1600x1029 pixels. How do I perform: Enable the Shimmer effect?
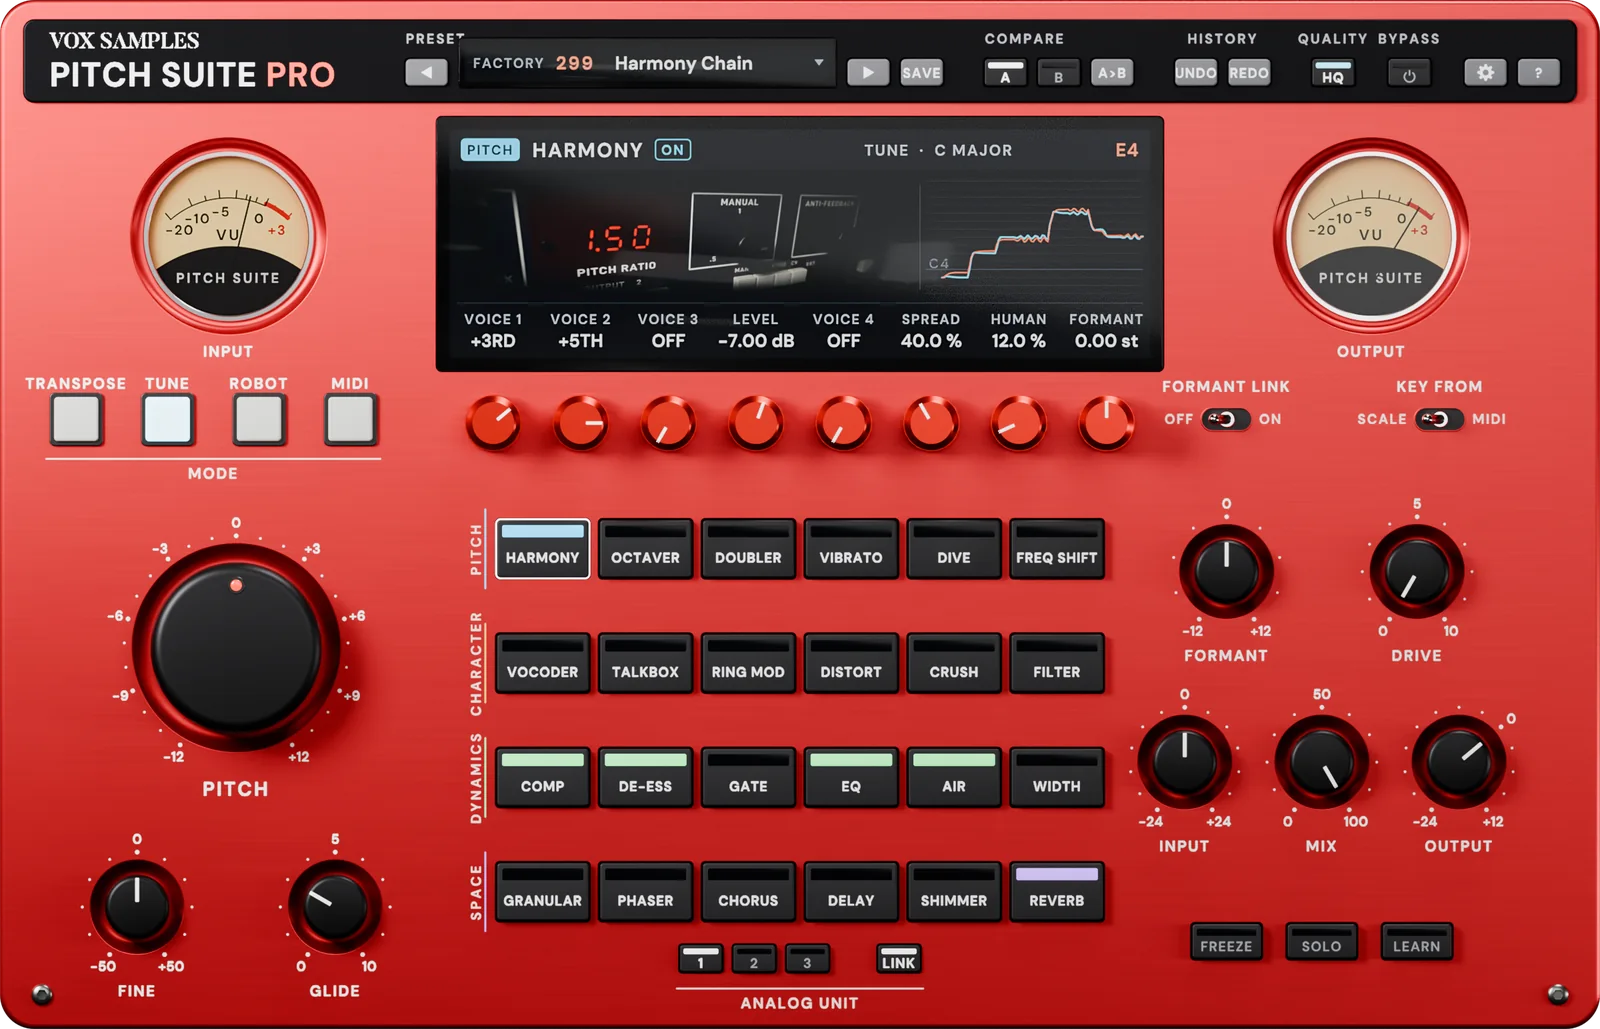(954, 891)
